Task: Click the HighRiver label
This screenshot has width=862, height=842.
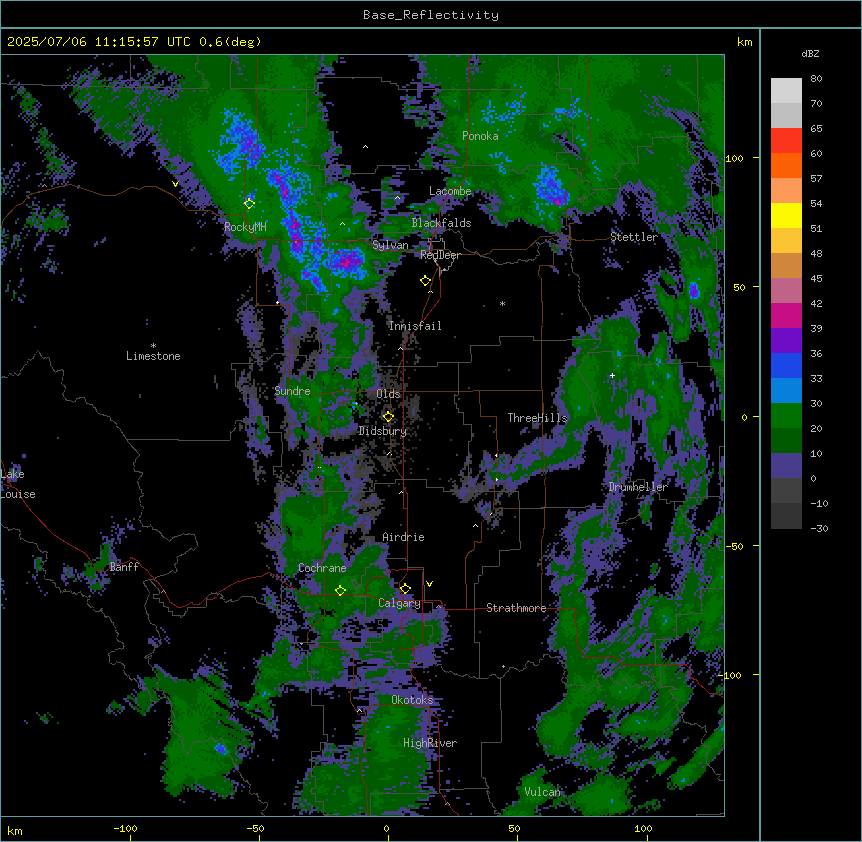Action: 430,743
